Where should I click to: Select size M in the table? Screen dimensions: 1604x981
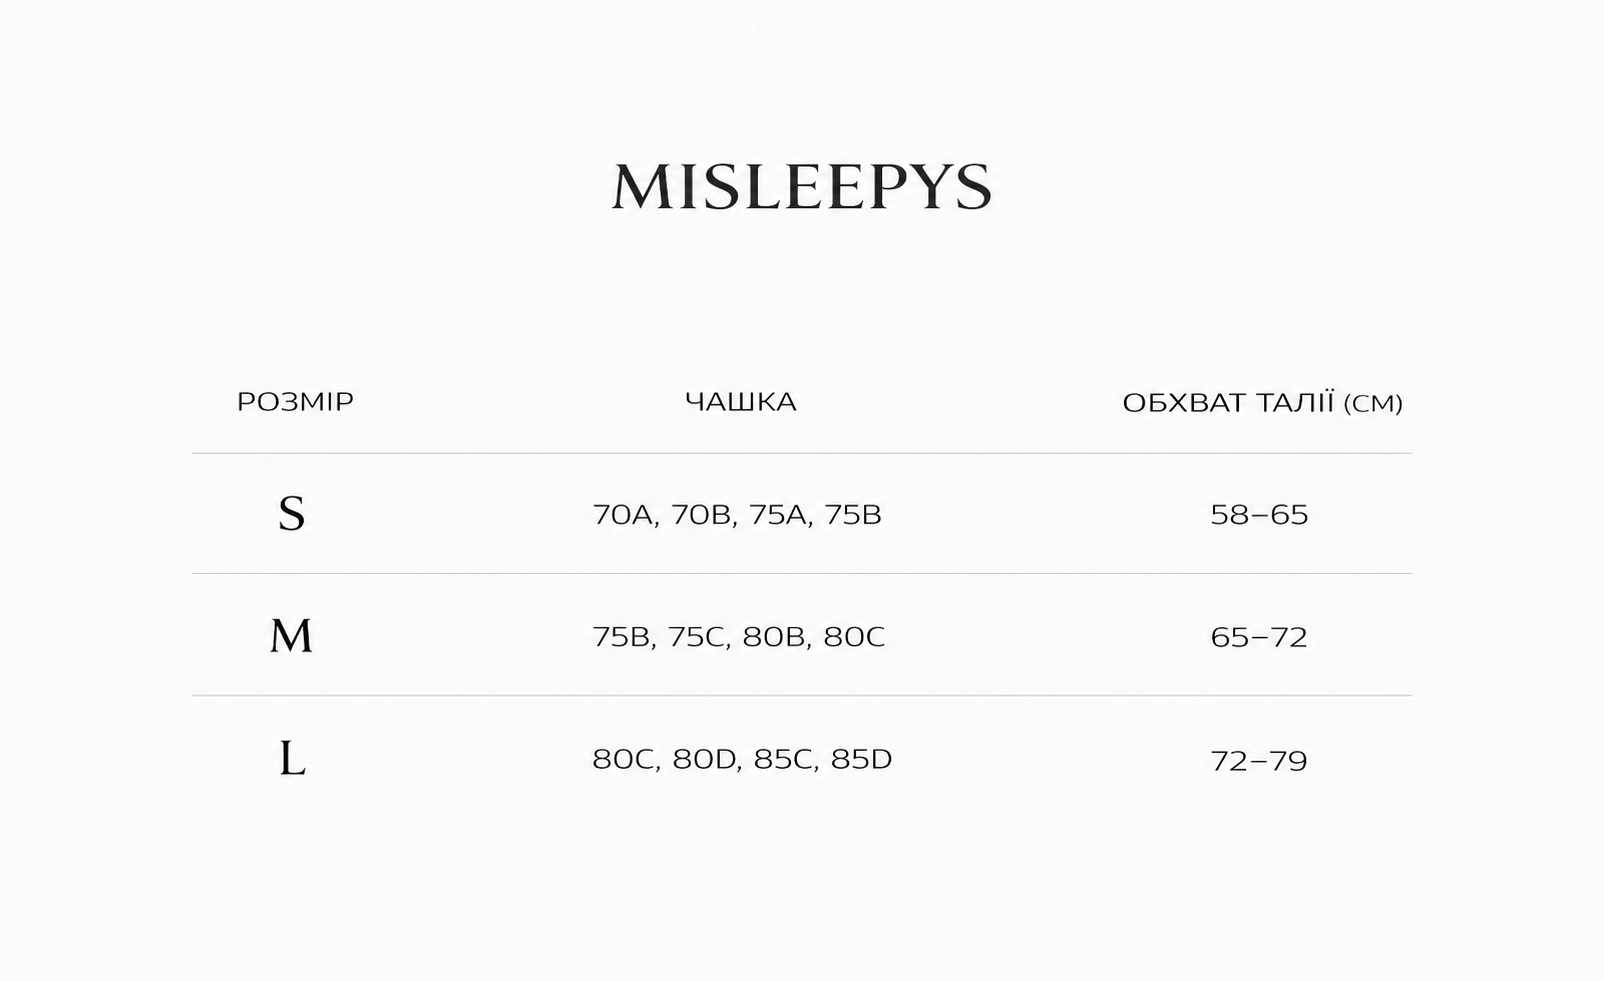[x=291, y=636]
